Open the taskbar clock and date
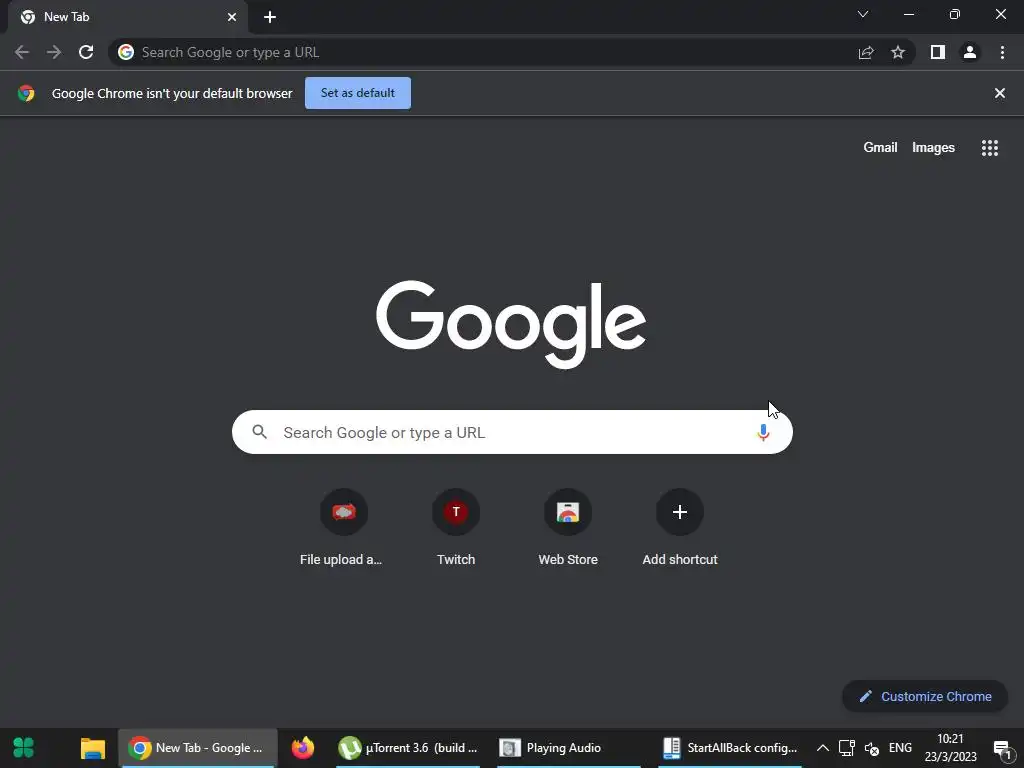 coord(950,748)
